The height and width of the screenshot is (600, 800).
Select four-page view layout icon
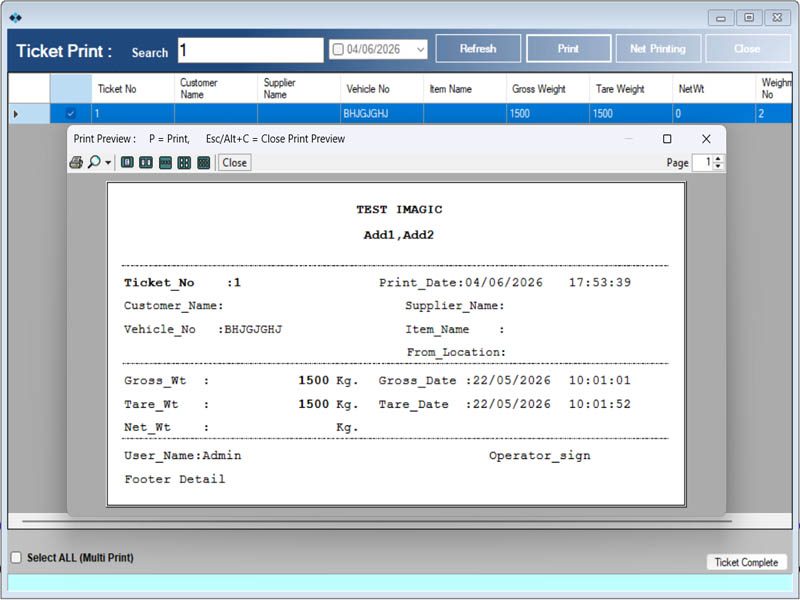184,163
